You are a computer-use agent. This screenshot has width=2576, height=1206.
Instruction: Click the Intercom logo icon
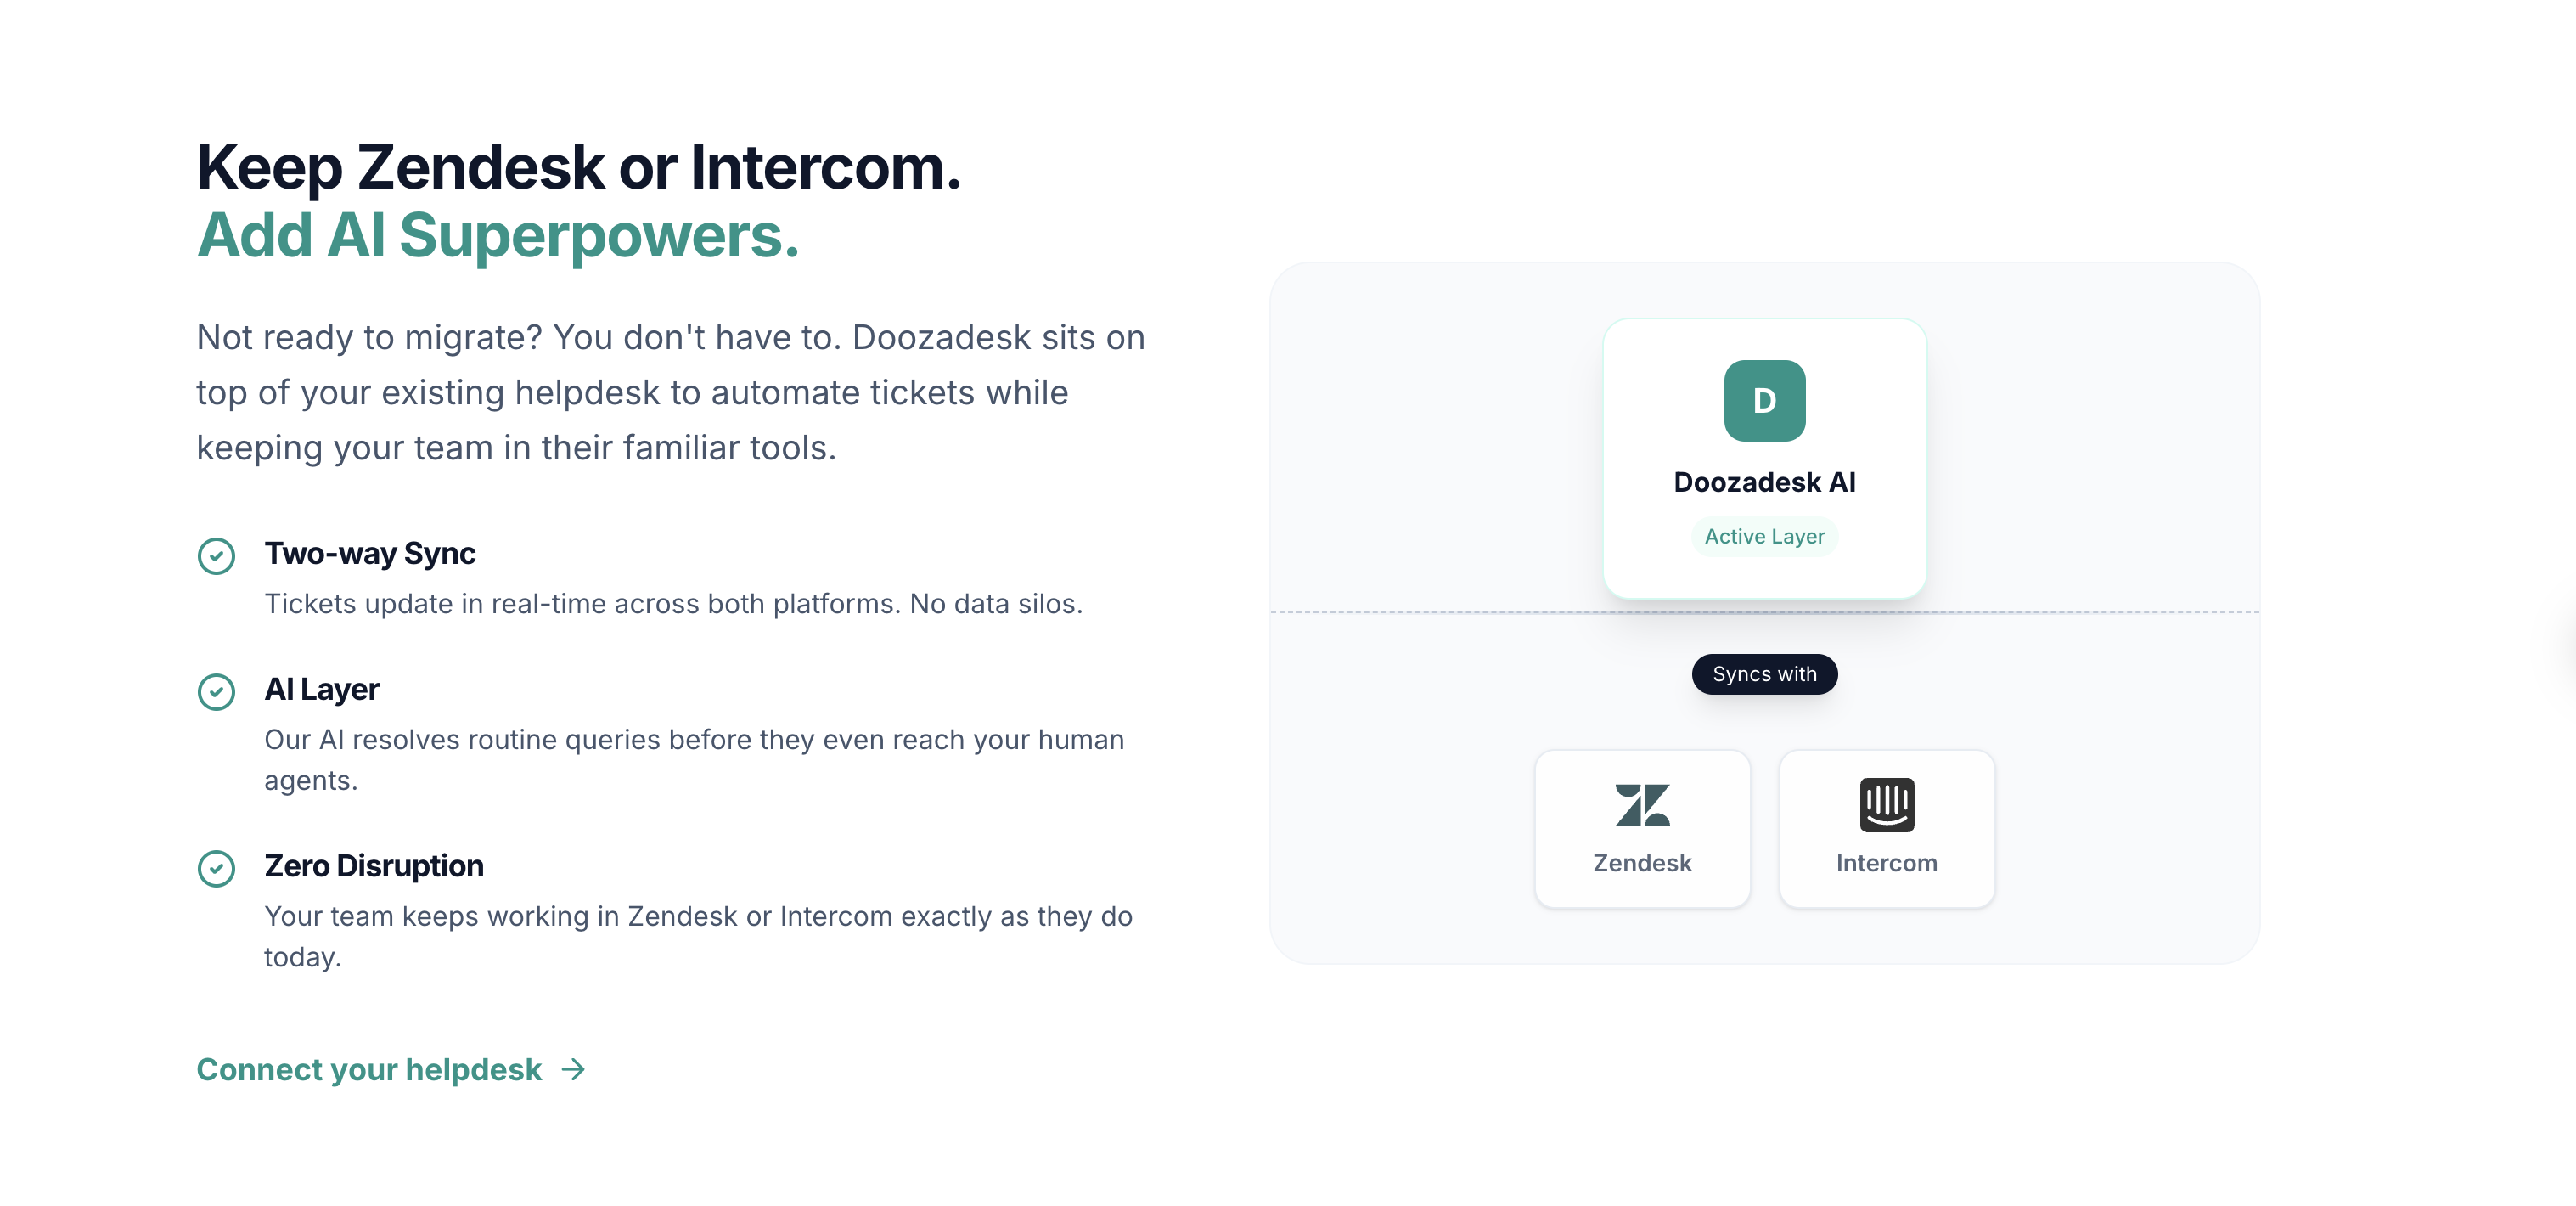(x=1886, y=805)
